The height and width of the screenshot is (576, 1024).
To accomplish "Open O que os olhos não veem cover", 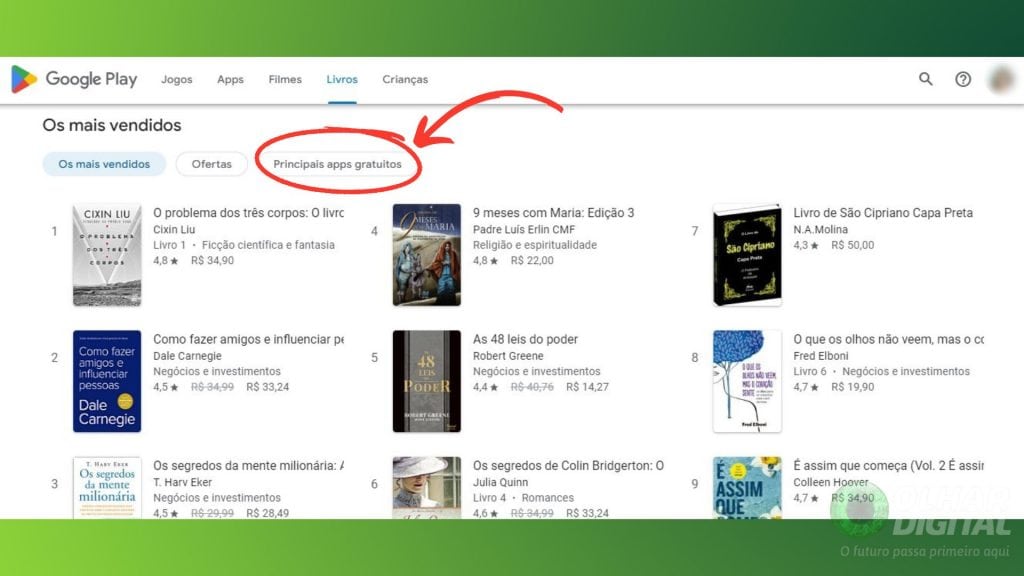I will (747, 381).
